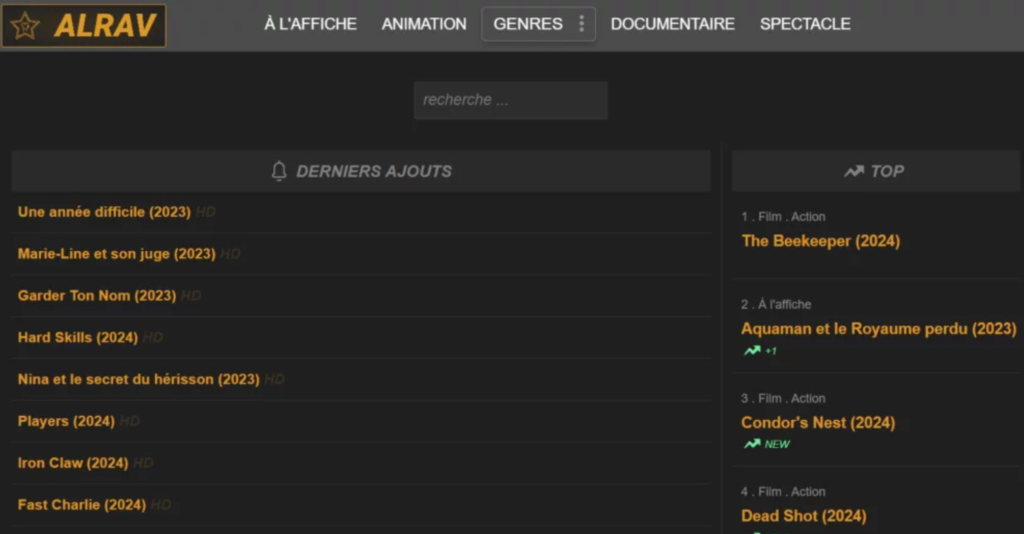1024x534 pixels.
Task: Expand the Genres dropdown
Action: 527,24
